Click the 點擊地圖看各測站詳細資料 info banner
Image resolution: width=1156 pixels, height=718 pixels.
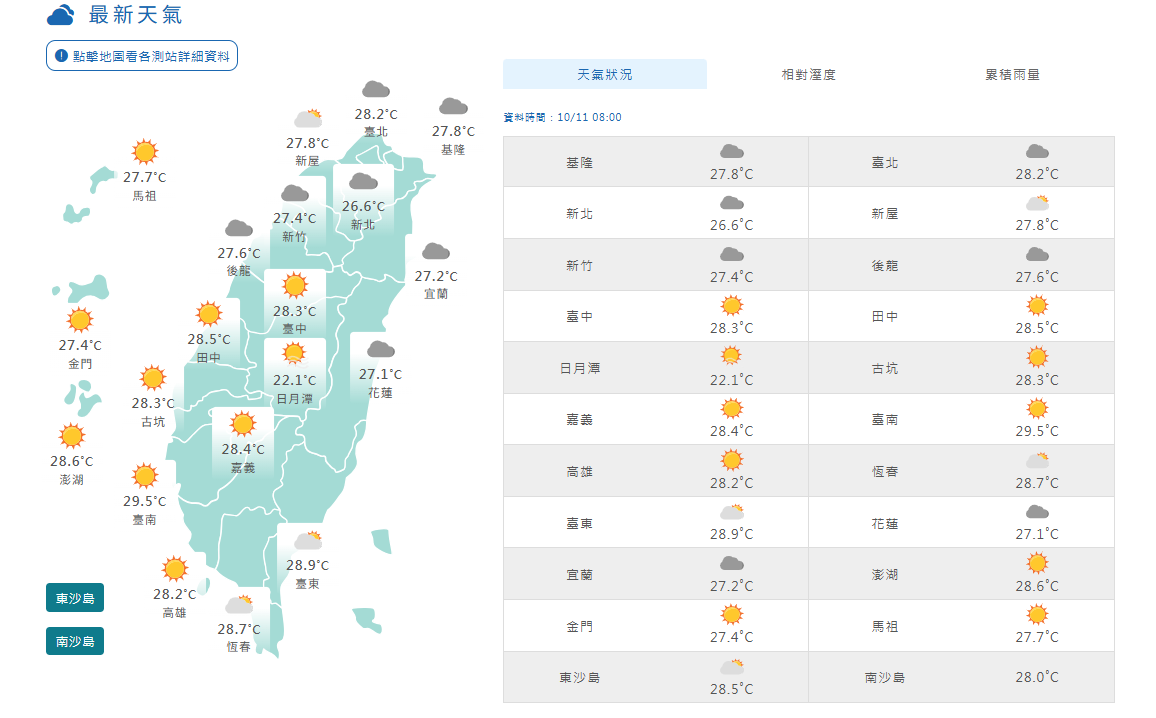142,56
